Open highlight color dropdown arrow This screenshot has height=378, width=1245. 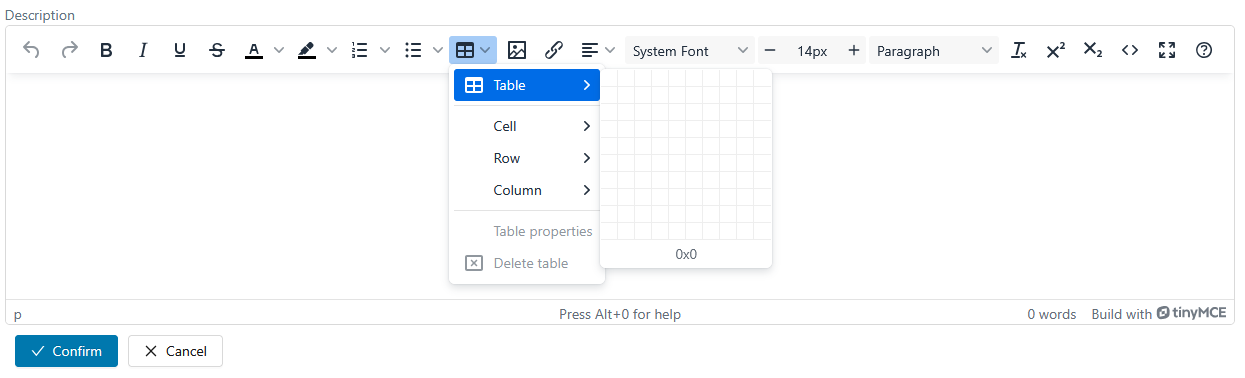(x=332, y=50)
